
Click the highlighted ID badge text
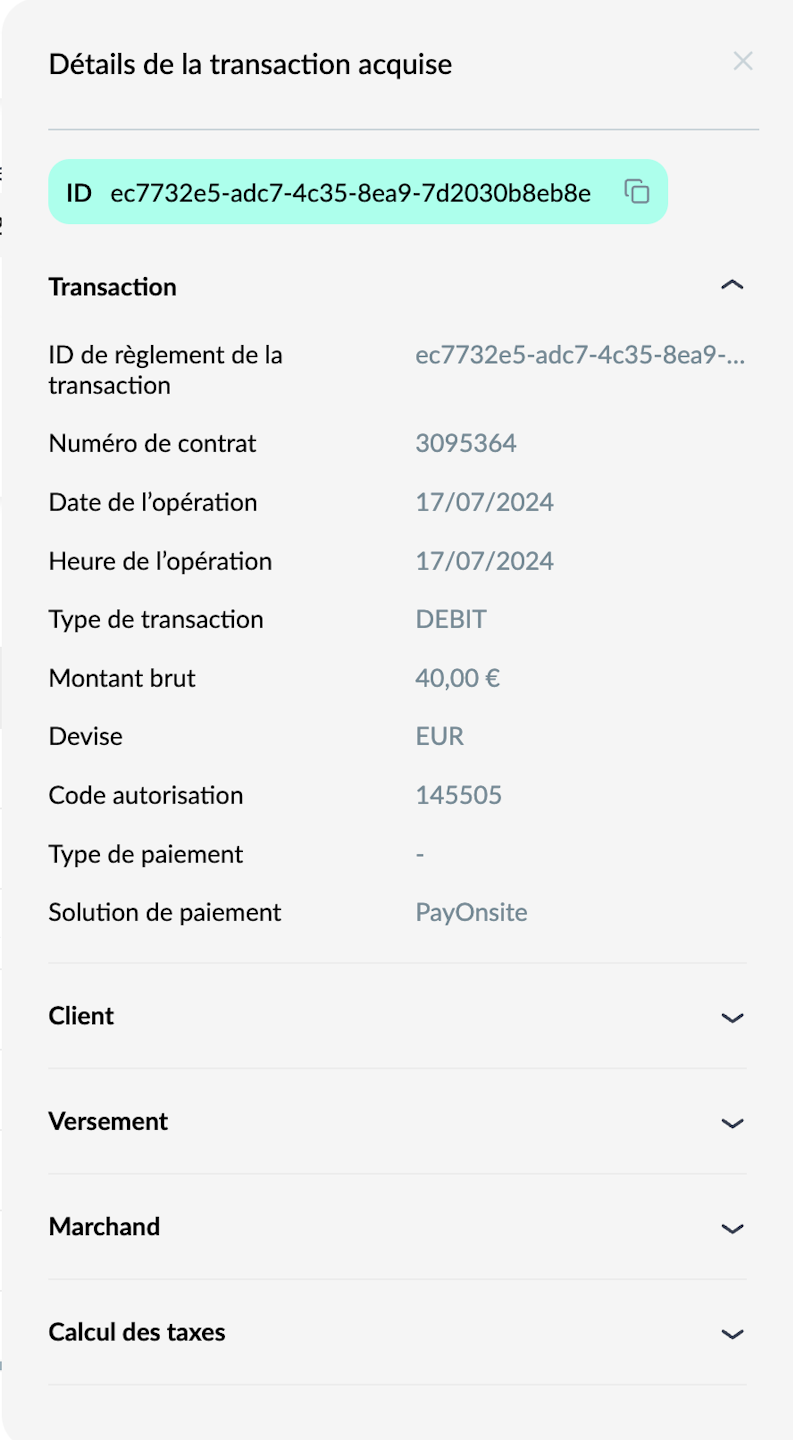pyautogui.click(x=328, y=192)
